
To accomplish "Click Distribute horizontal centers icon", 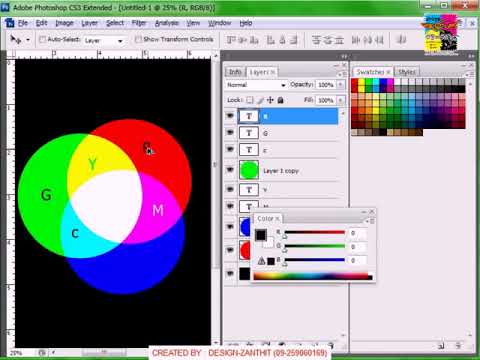I will coord(367,40).
